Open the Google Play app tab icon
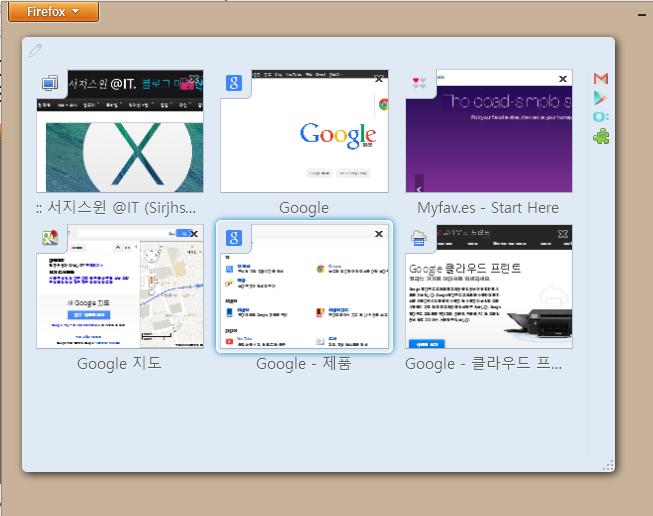Image resolution: width=653 pixels, height=516 pixels. (600, 98)
